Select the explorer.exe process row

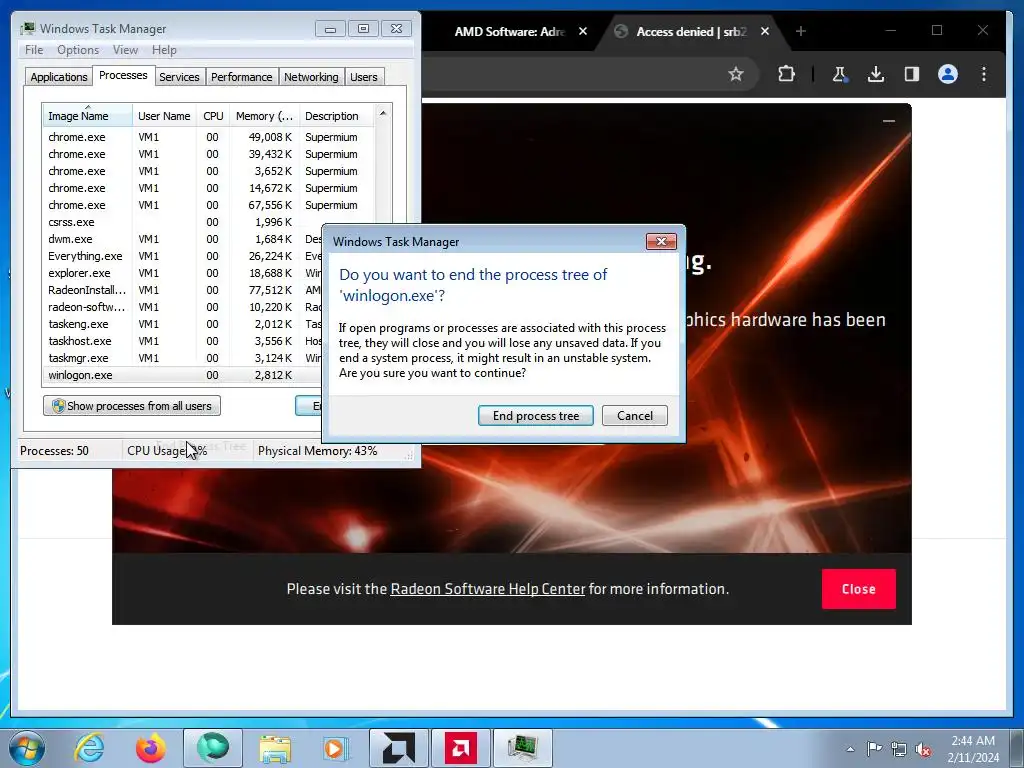tap(183, 273)
